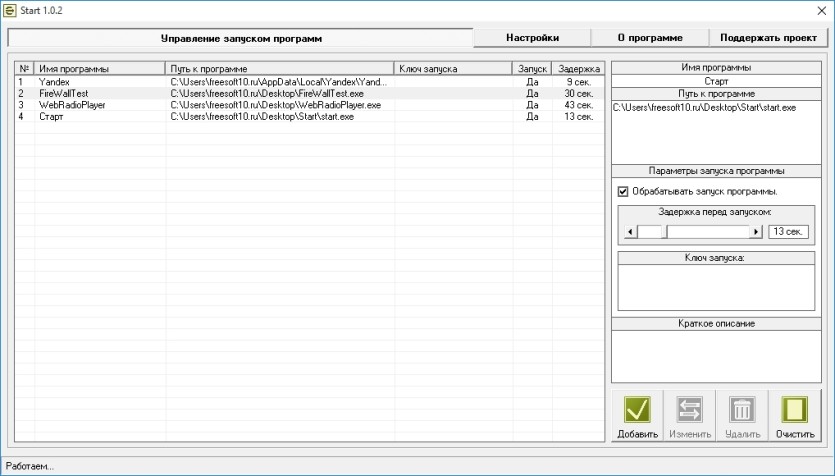Screen dimensions: 835x476
Task: Switch to Управление запуском программ tab
Action: (241, 38)
